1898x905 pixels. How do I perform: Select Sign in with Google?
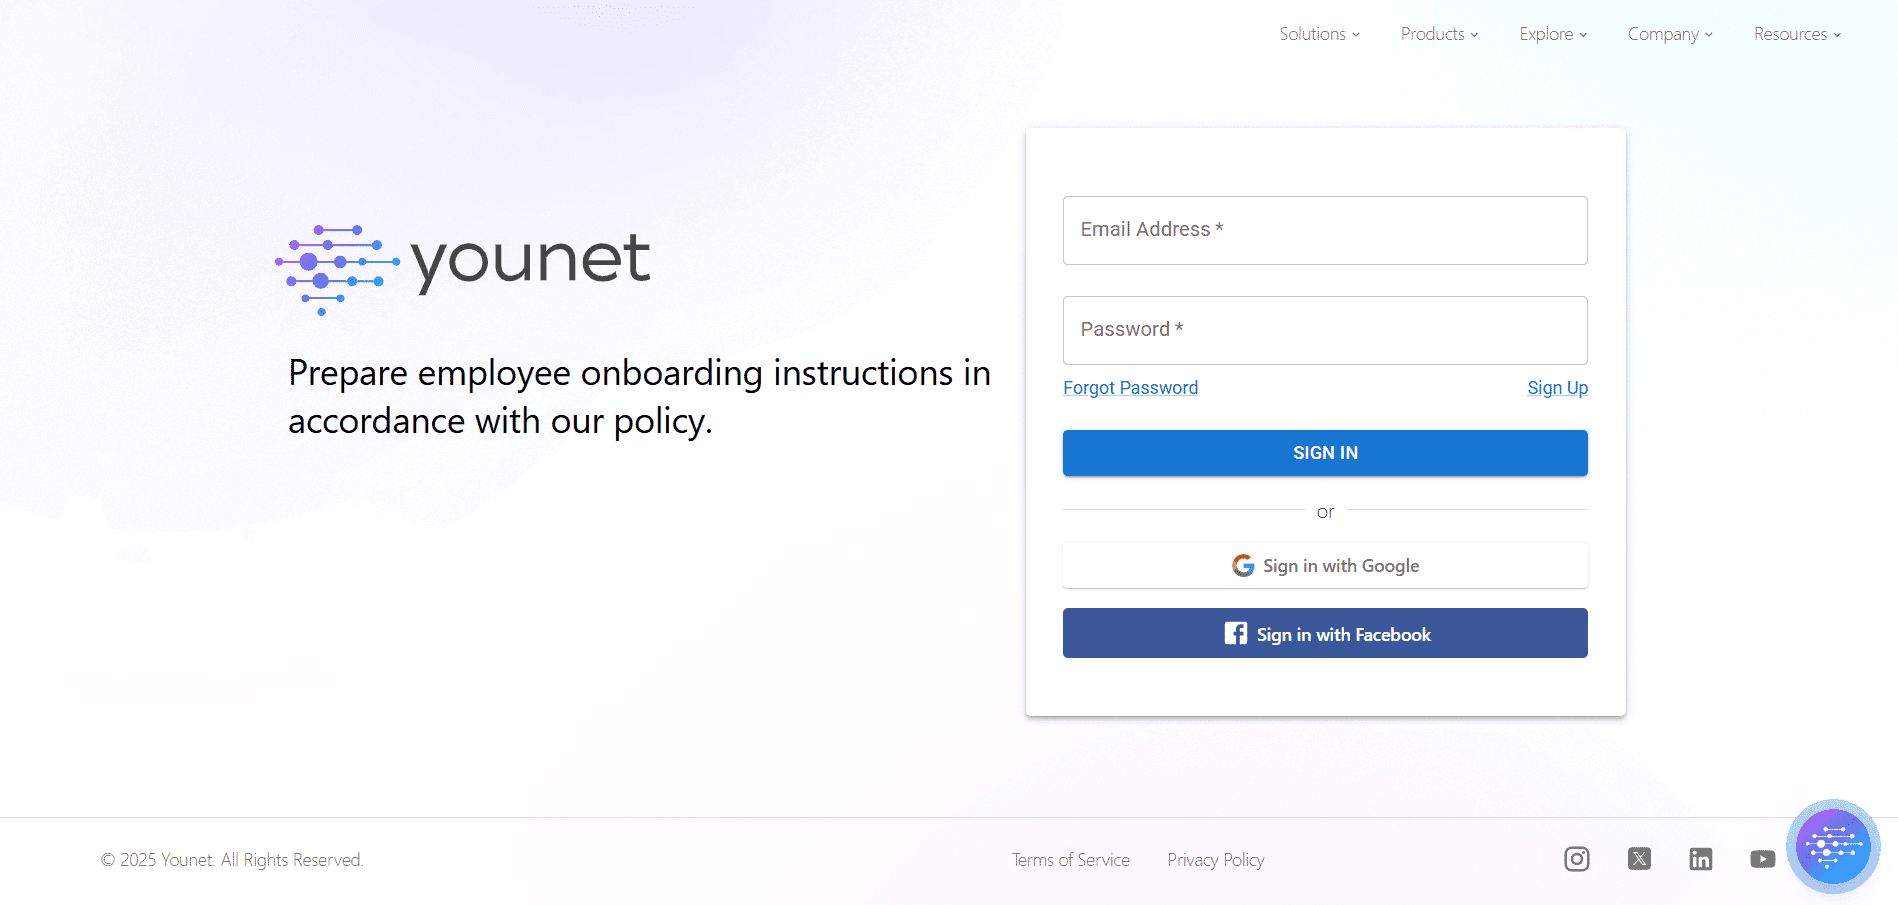(1324, 565)
